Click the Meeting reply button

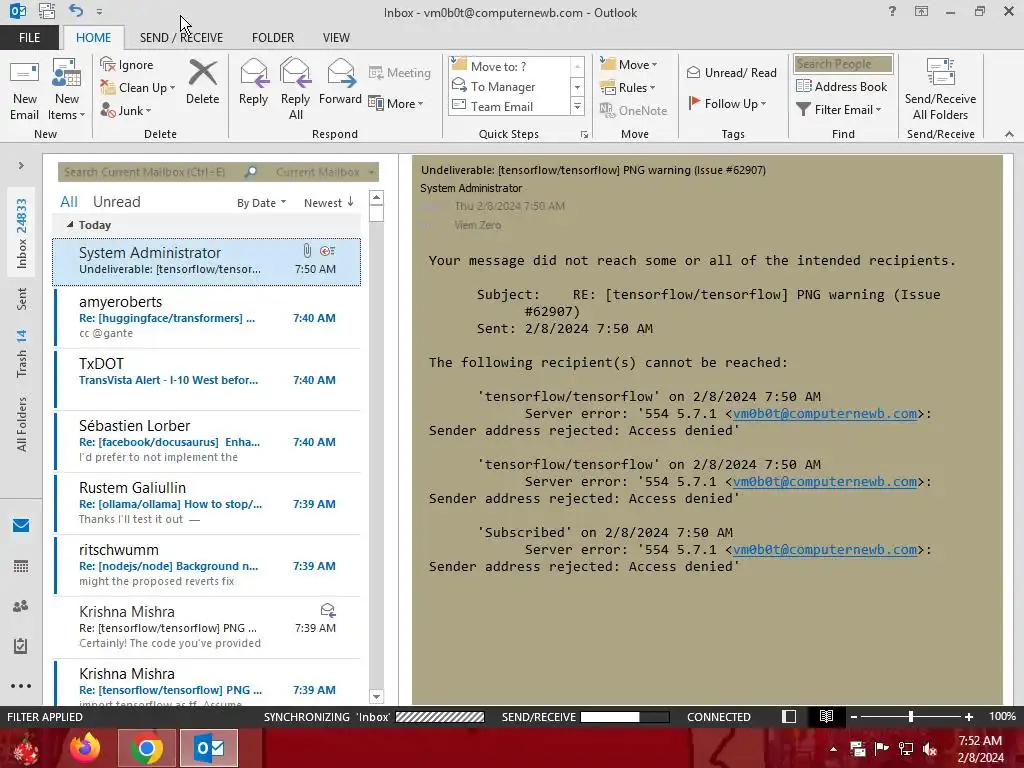tap(400, 72)
